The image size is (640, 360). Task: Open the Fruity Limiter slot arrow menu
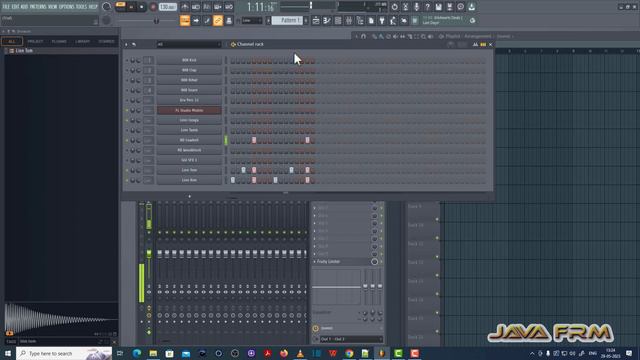click(315, 262)
